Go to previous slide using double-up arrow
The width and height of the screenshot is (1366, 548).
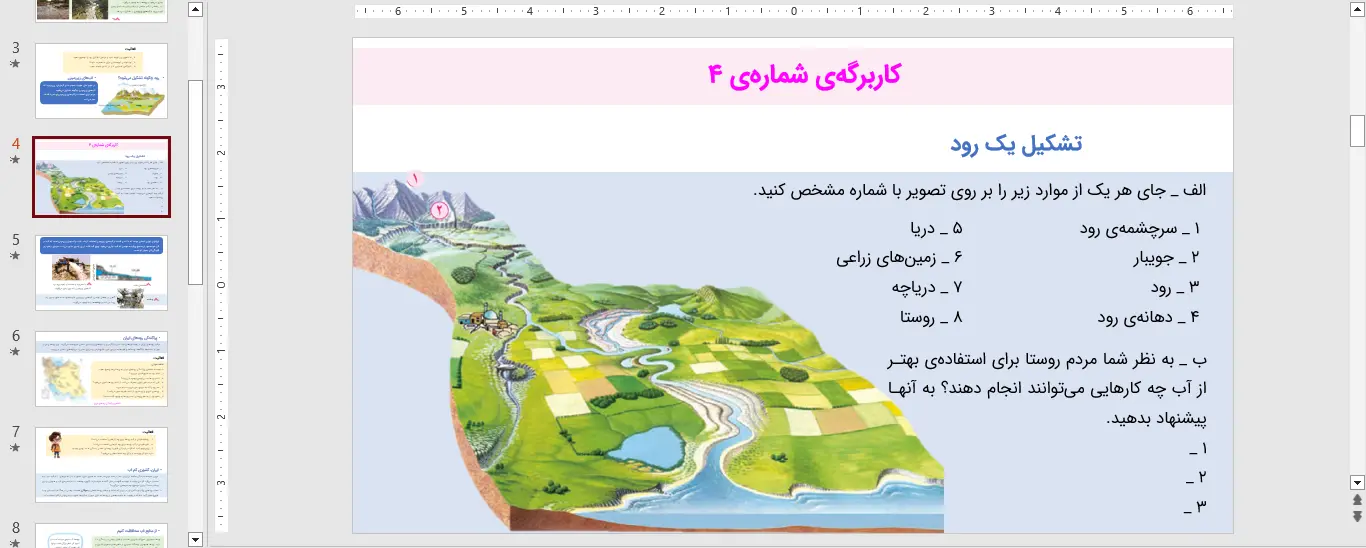(1357, 499)
